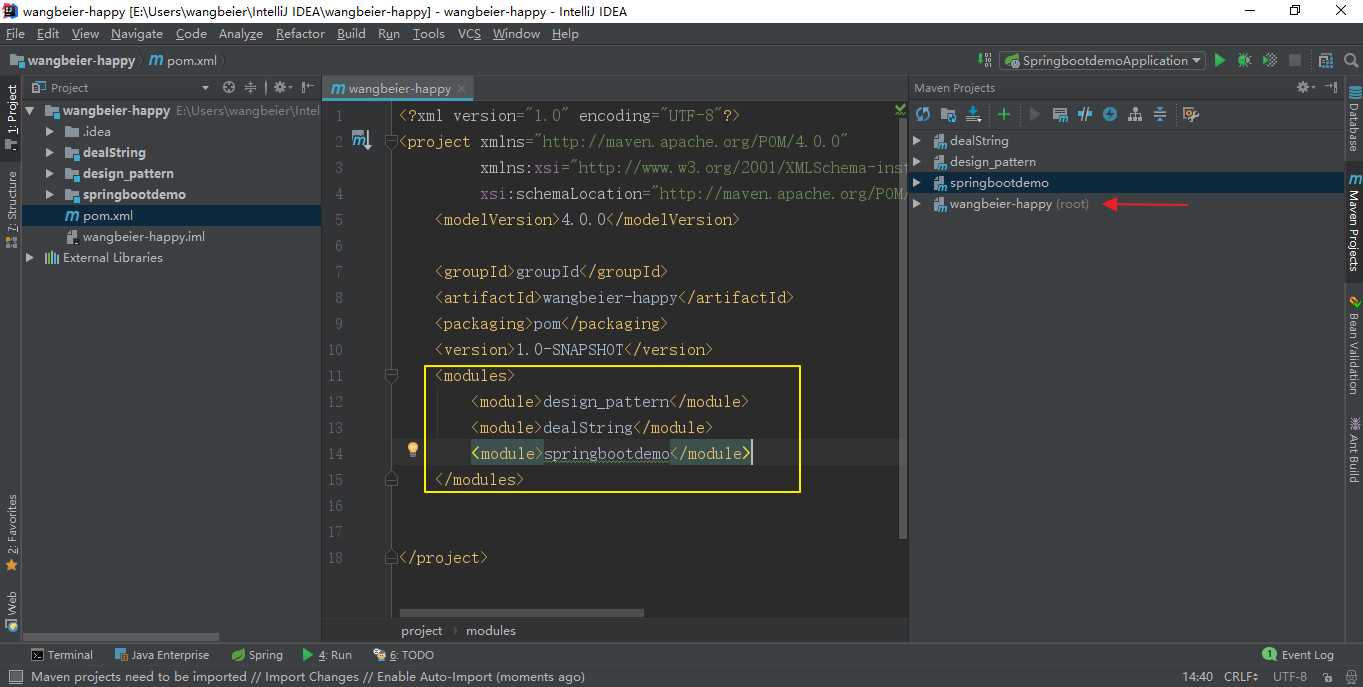Click Execute Maven Goal icon
Image resolution: width=1363 pixels, height=687 pixels.
(x=1061, y=115)
